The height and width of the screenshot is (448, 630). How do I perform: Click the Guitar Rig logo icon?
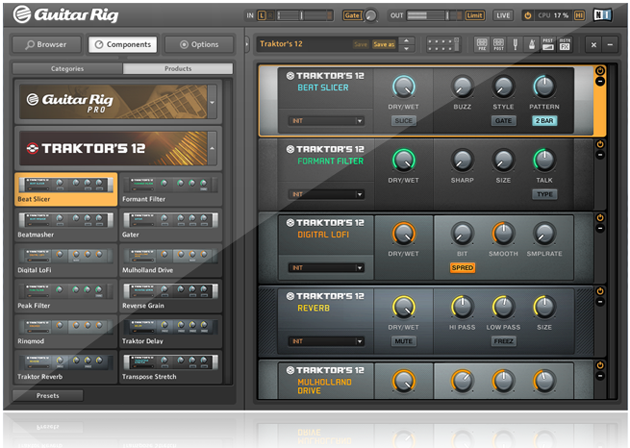pos(22,14)
